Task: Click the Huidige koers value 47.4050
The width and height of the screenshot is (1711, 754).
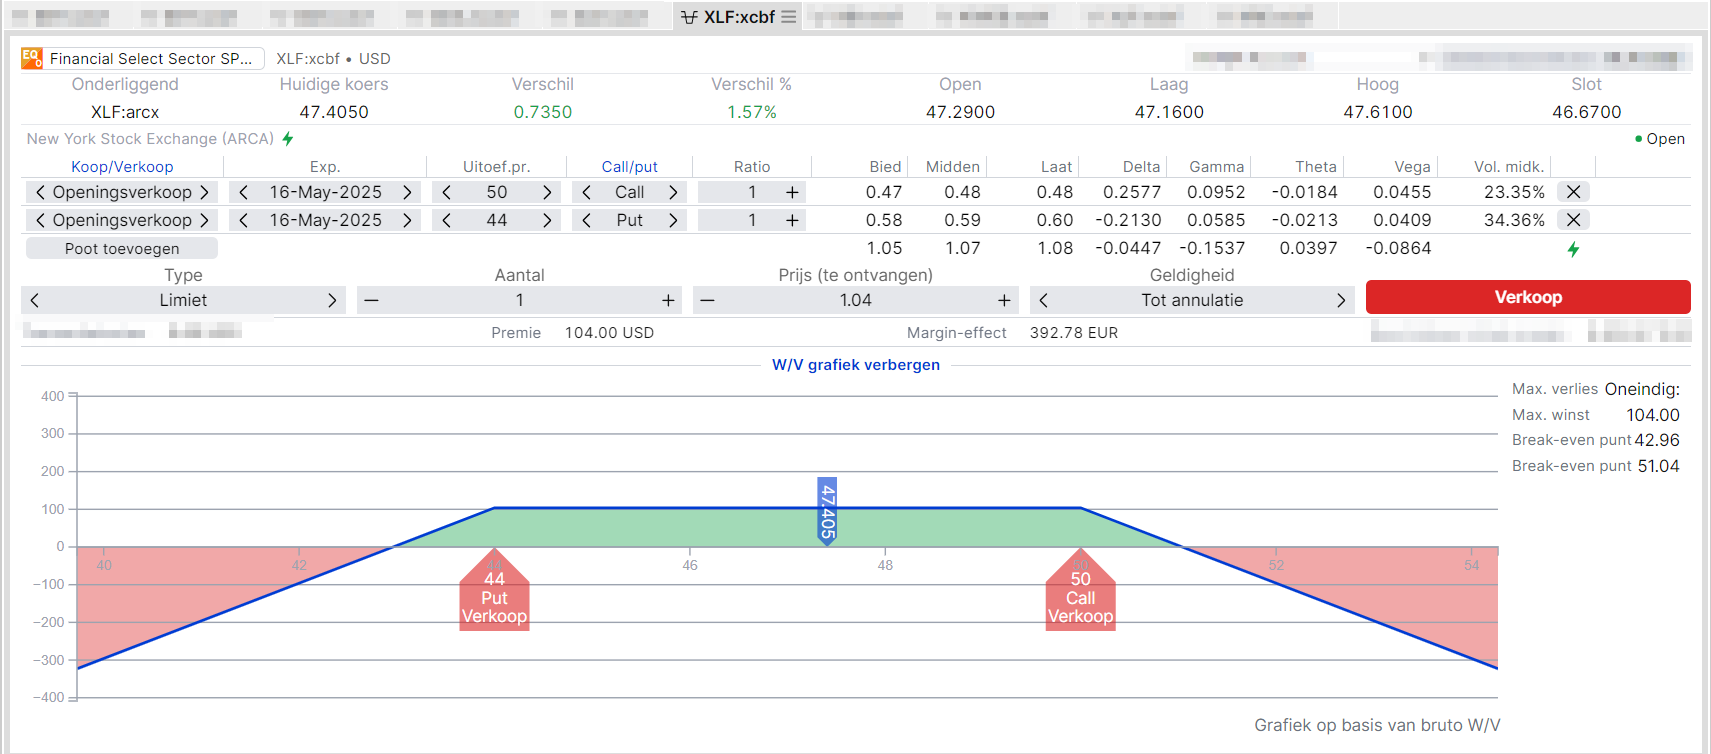Action: click(x=334, y=112)
